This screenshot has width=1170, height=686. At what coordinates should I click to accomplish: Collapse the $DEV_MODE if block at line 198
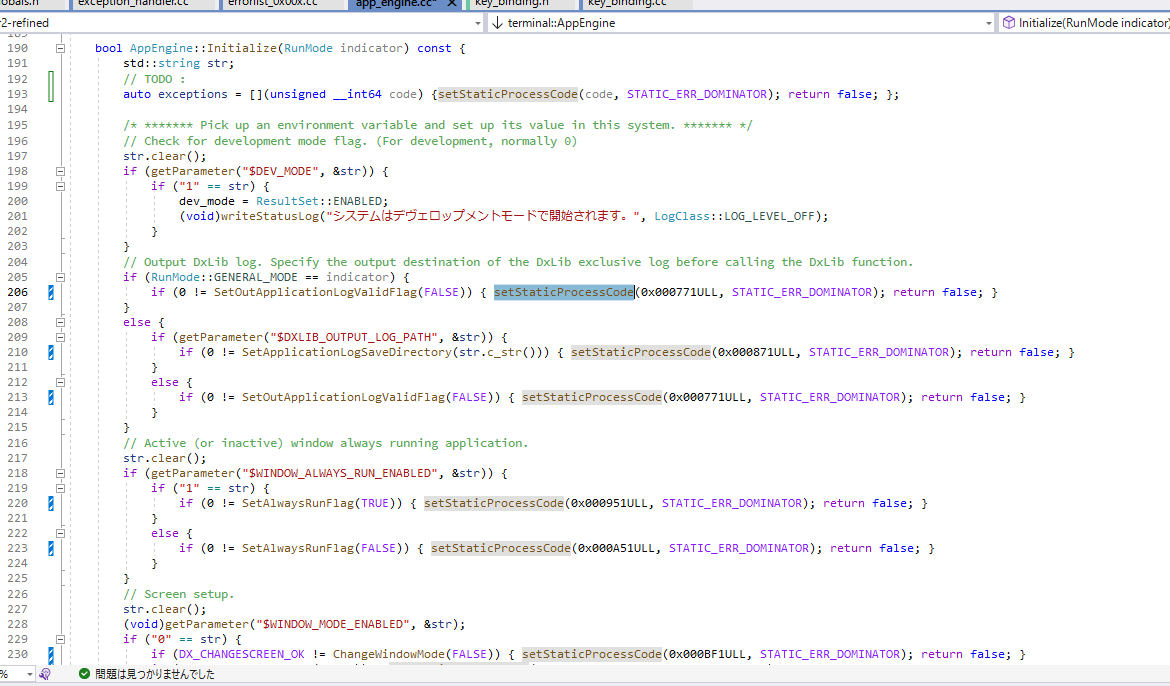[x=60, y=172]
